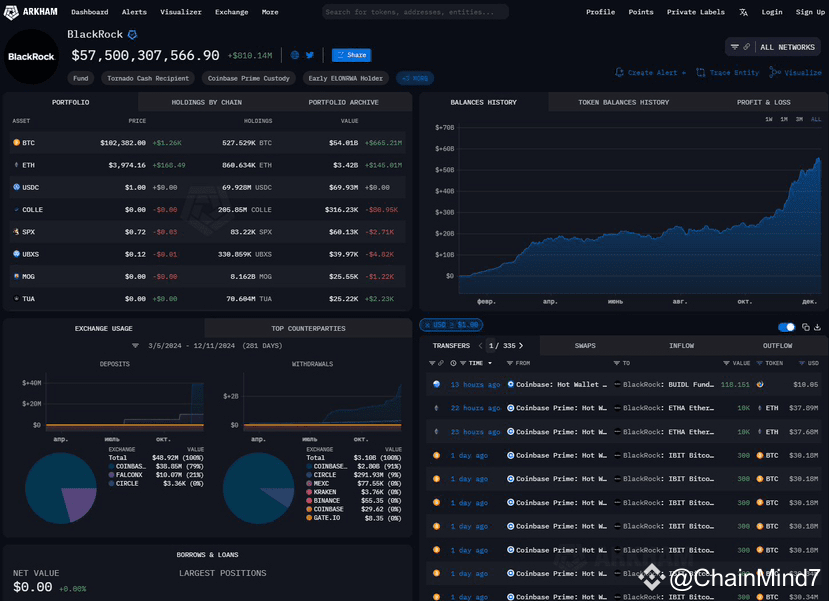Click the Arkham logo in header

pyautogui.click(x=31, y=12)
